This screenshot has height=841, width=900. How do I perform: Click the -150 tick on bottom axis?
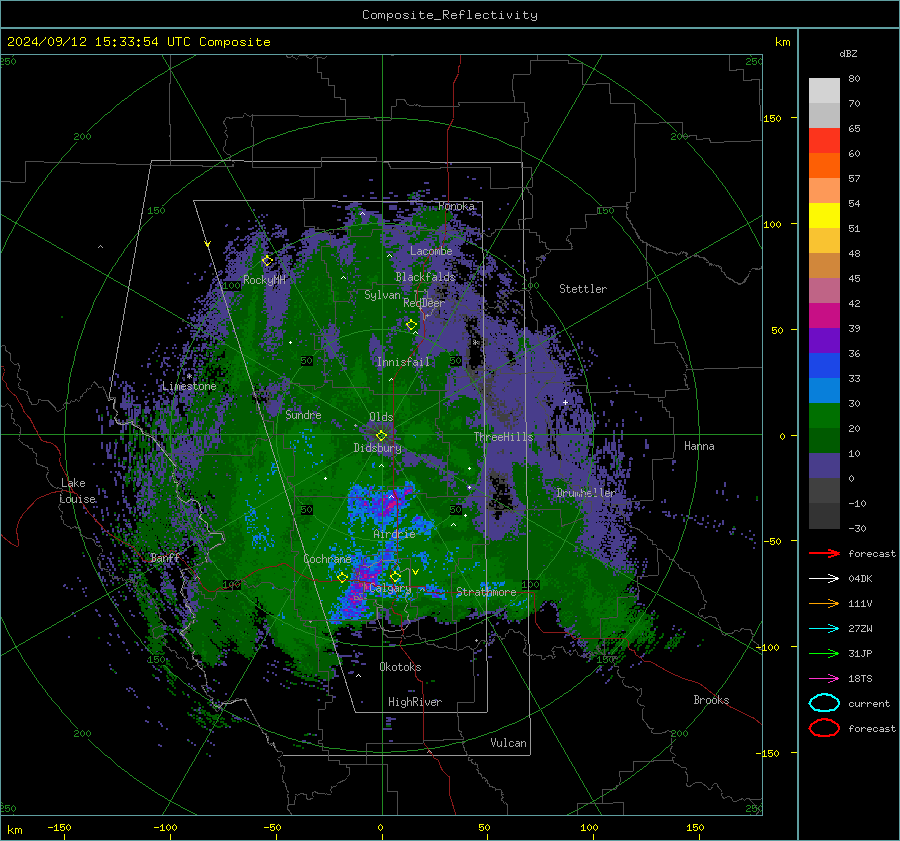click(x=59, y=827)
